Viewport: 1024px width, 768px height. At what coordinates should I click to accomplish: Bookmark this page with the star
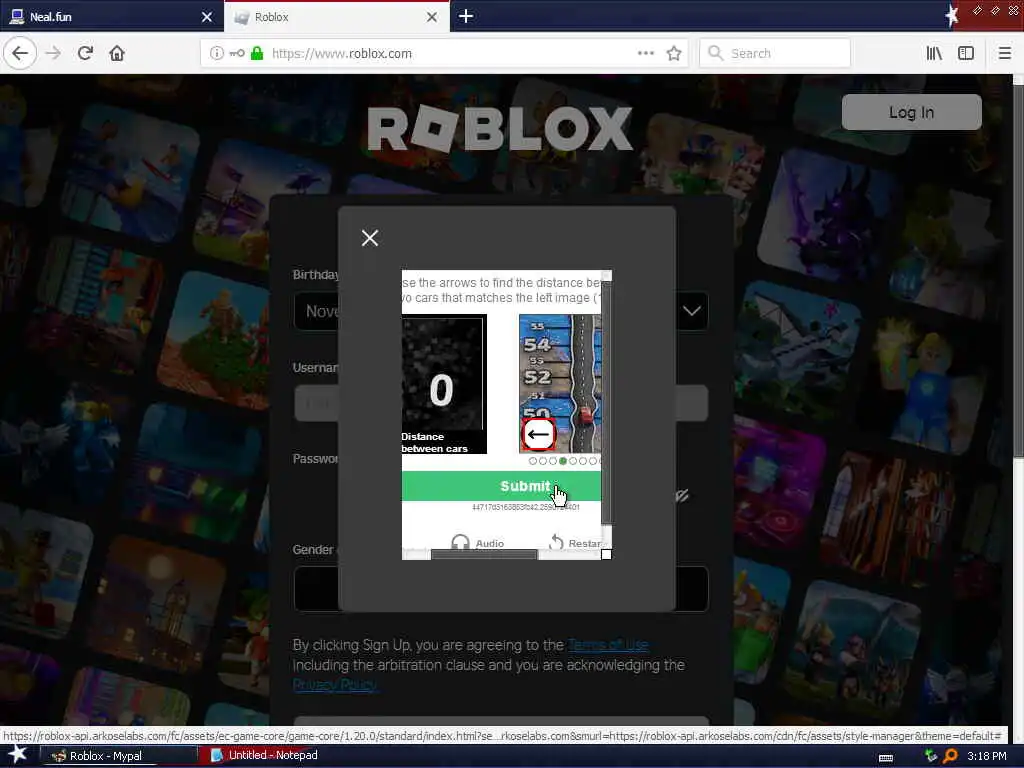click(x=674, y=53)
